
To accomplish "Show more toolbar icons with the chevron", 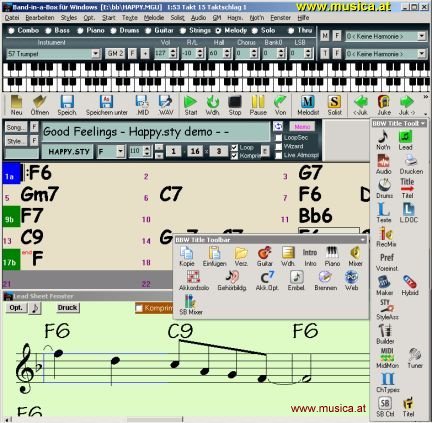I will (426, 97).
